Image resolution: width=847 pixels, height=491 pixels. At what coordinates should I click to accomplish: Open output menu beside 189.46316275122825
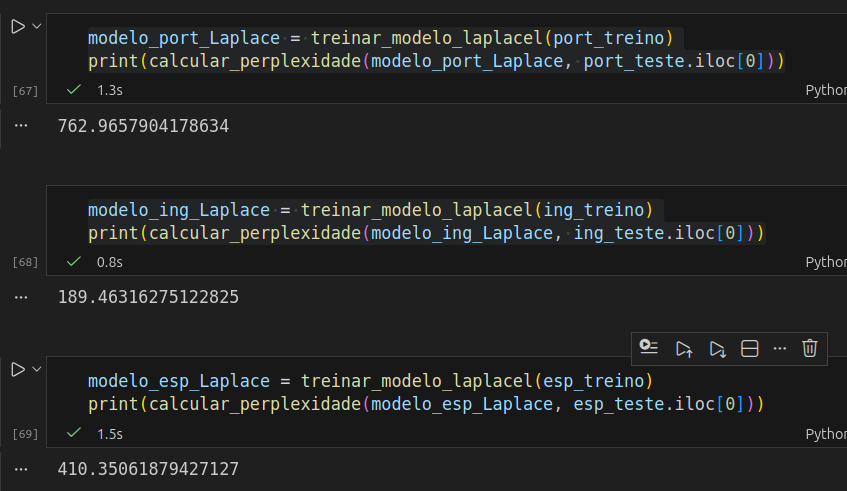22,297
